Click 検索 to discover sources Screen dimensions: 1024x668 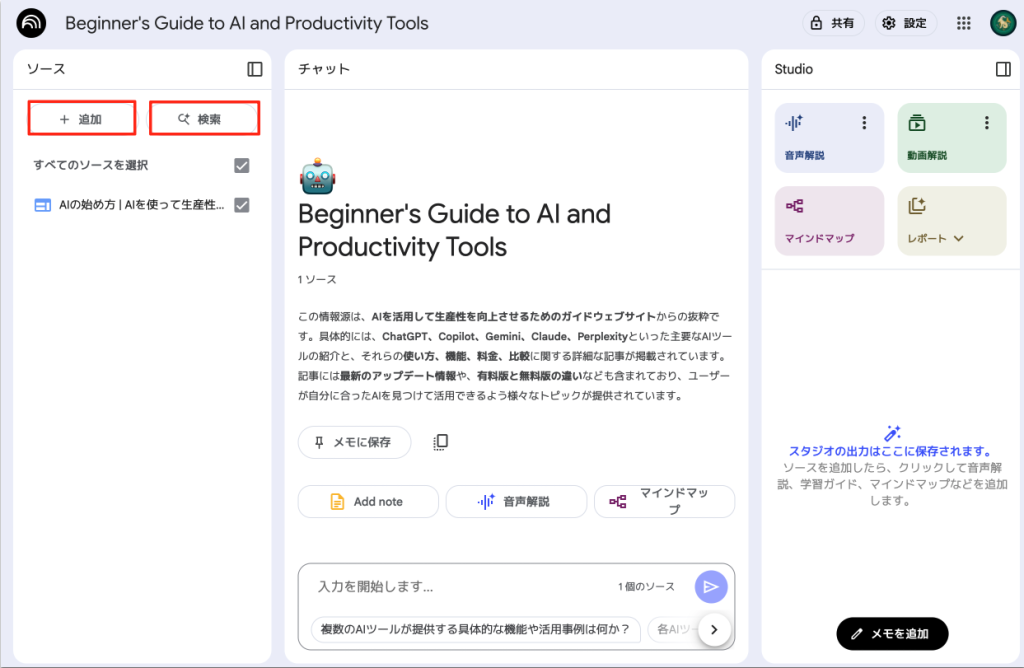coord(204,119)
